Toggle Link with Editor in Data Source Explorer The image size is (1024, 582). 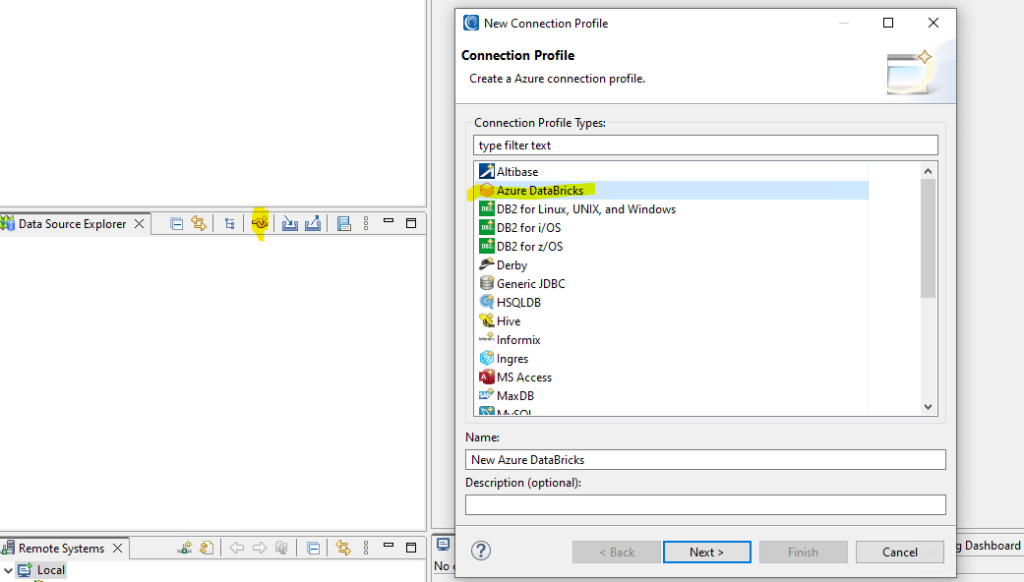(x=198, y=224)
